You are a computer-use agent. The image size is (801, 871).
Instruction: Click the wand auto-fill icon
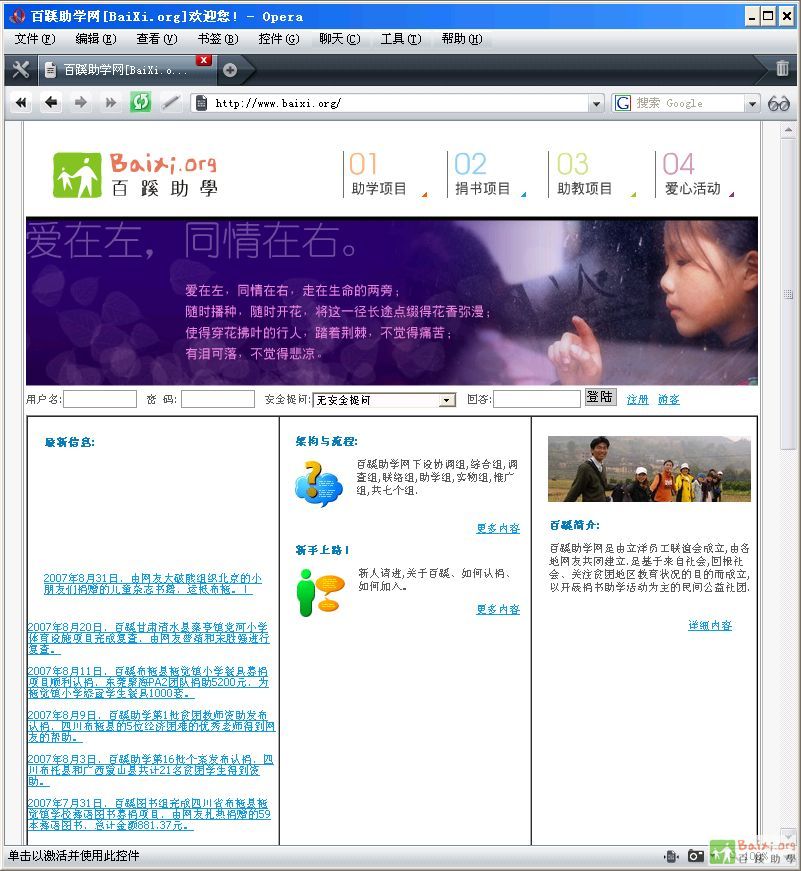tap(171, 103)
